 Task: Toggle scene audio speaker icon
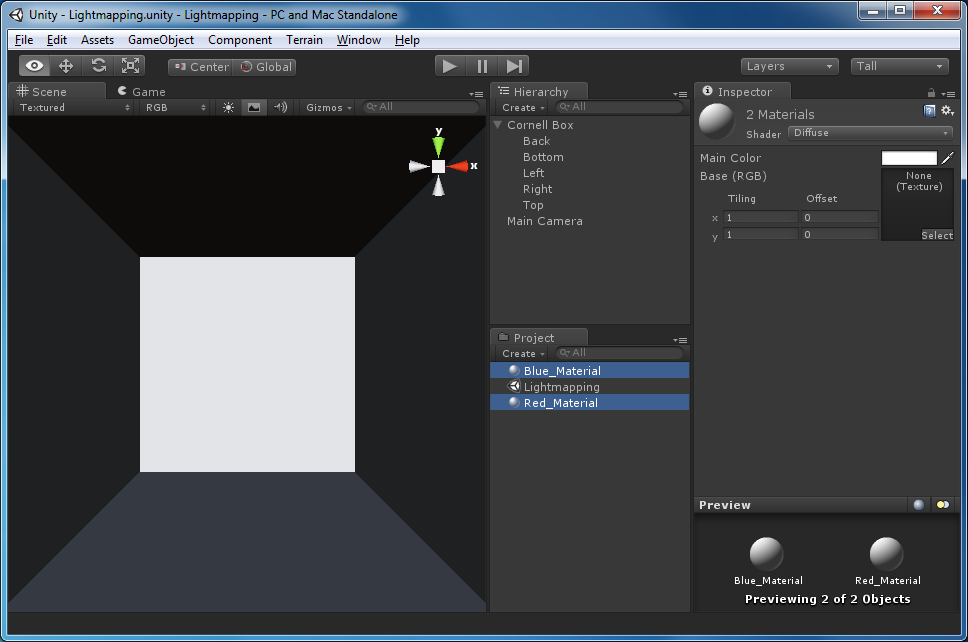[x=281, y=107]
